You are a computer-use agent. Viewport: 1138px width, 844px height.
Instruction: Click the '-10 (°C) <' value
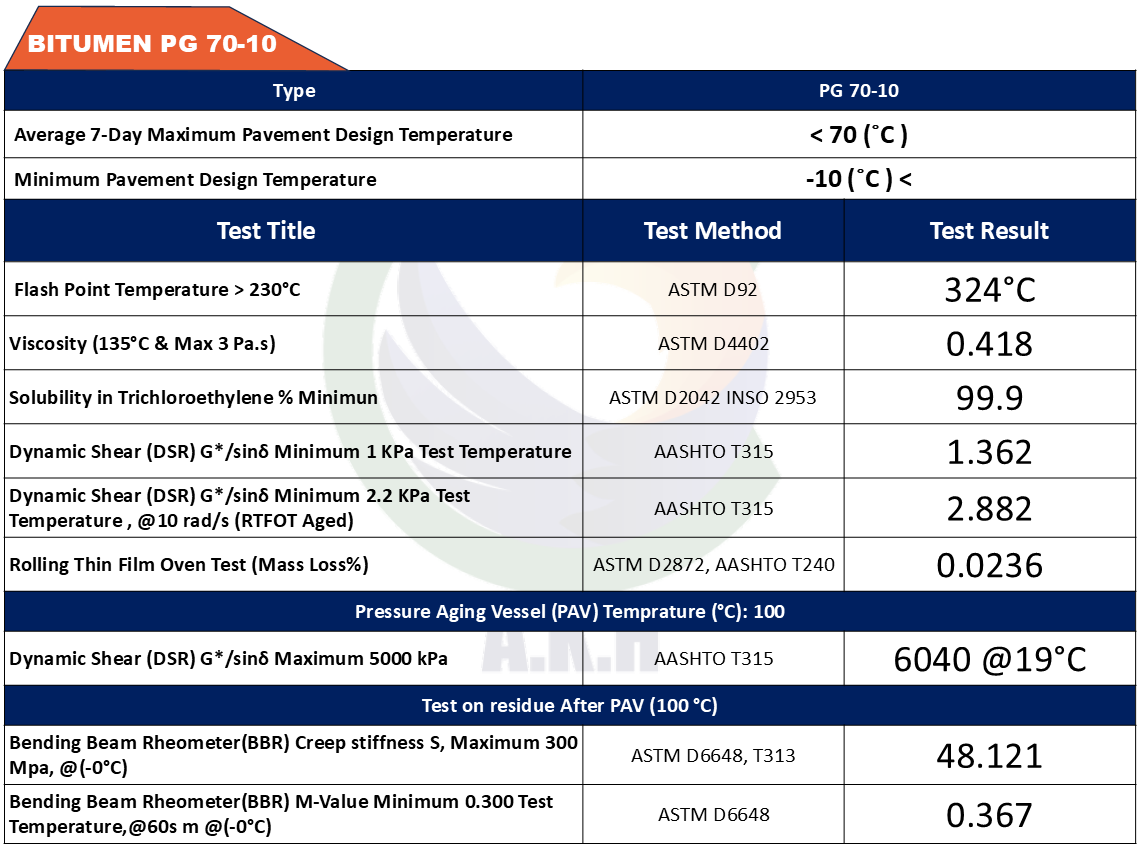[x=859, y=179]
